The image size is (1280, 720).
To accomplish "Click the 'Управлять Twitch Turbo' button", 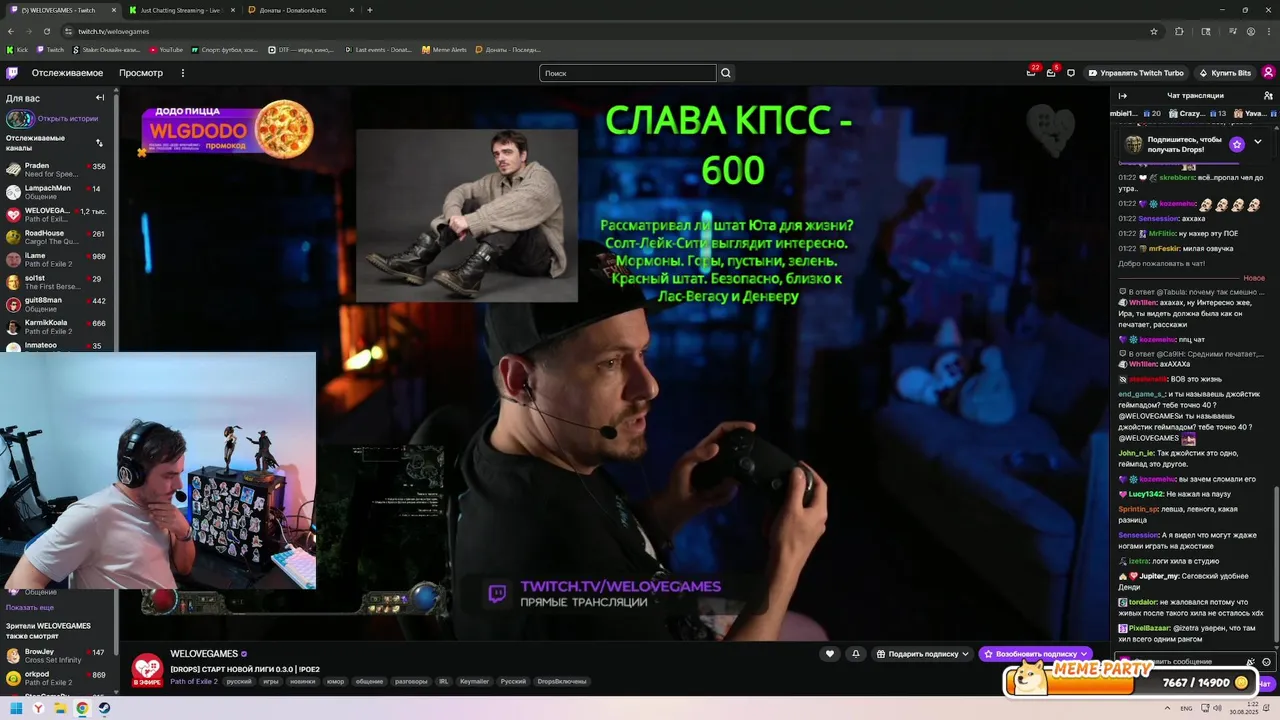I will click(1136, 73).
